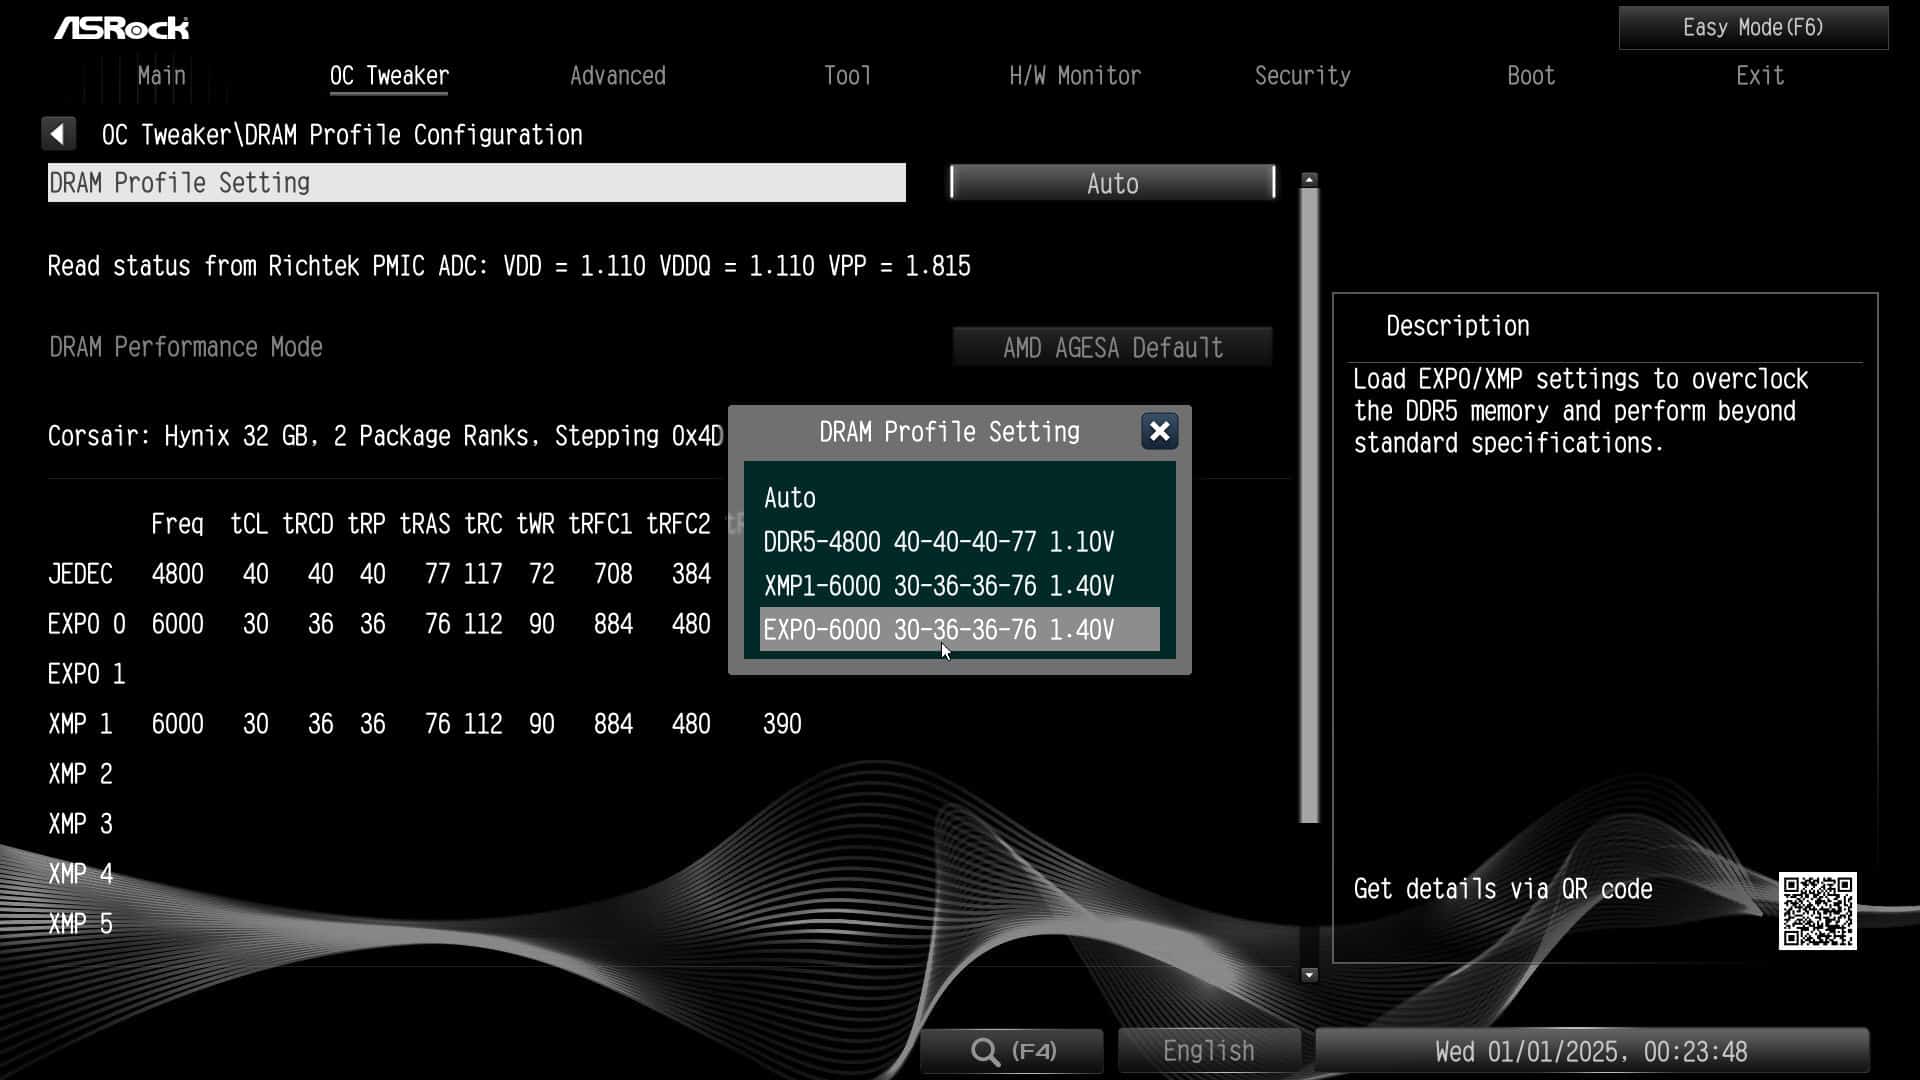Choose DDR5-4800 40-40-40-77 1.10V profile
The image size is (1920, 1080).
click(x=959, y=542)
